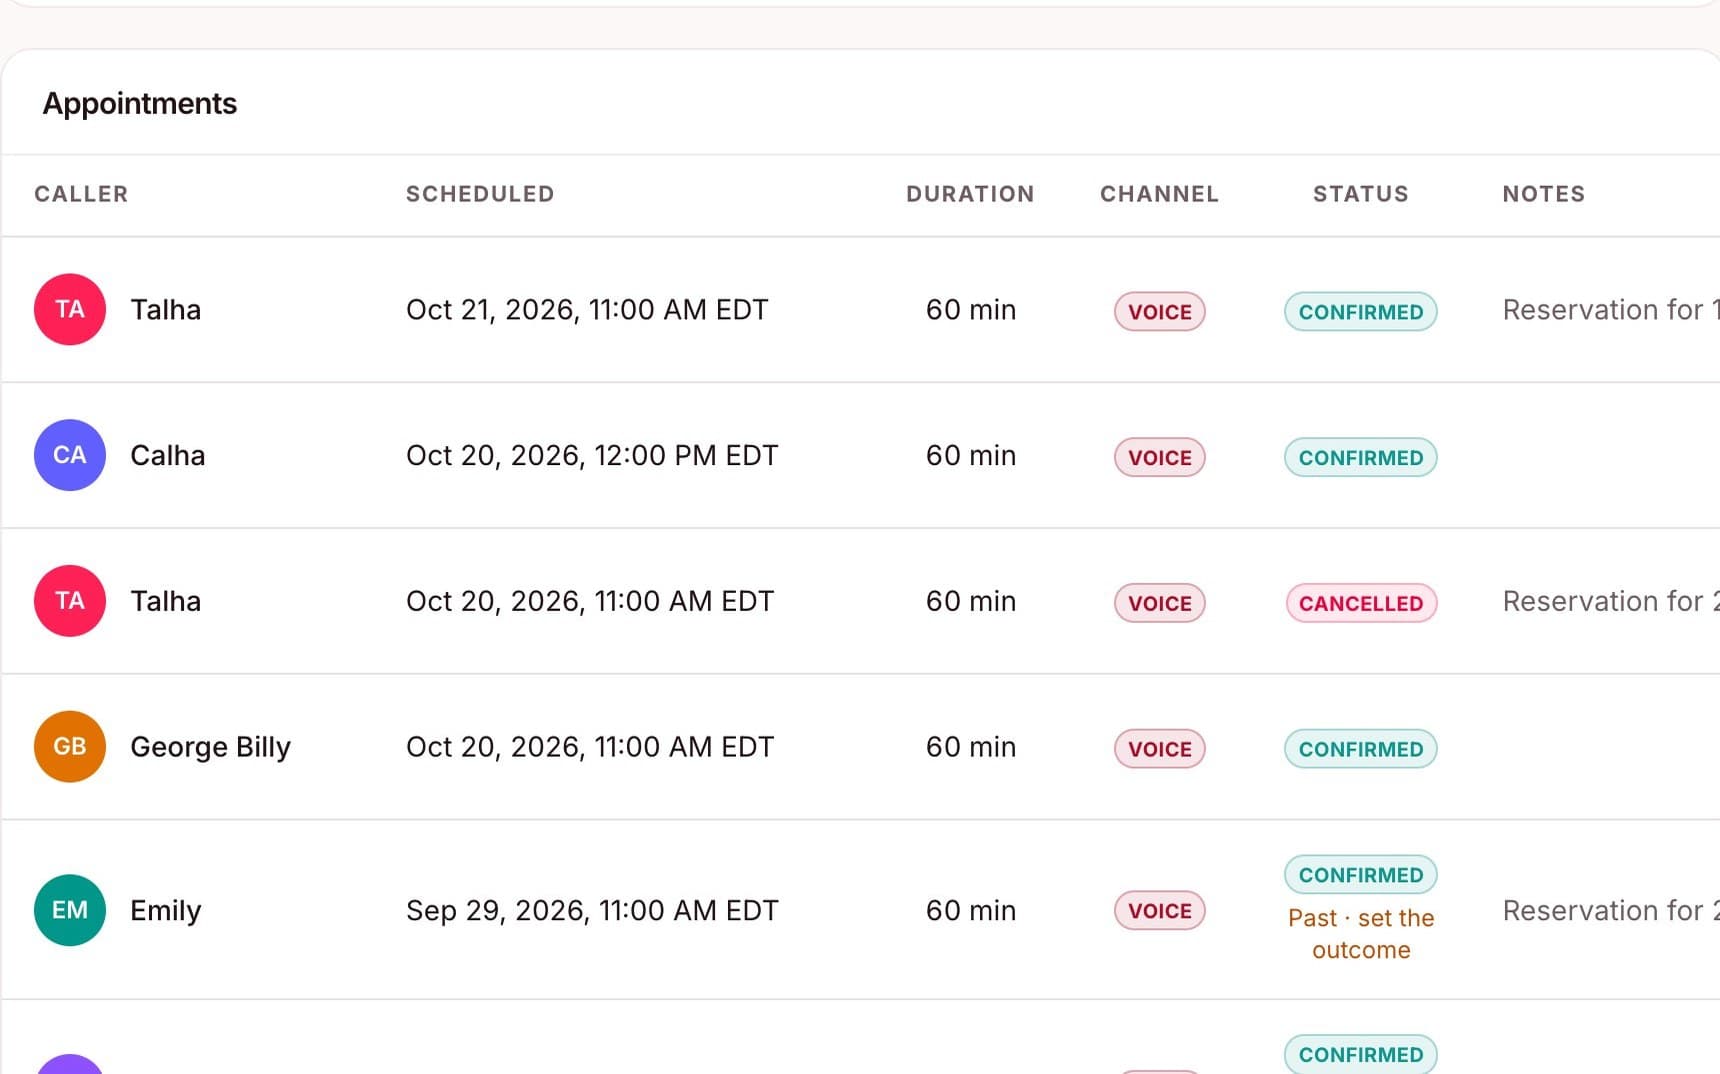Click the VOICE badge in the cancelled Talha row

point(1160,603)
